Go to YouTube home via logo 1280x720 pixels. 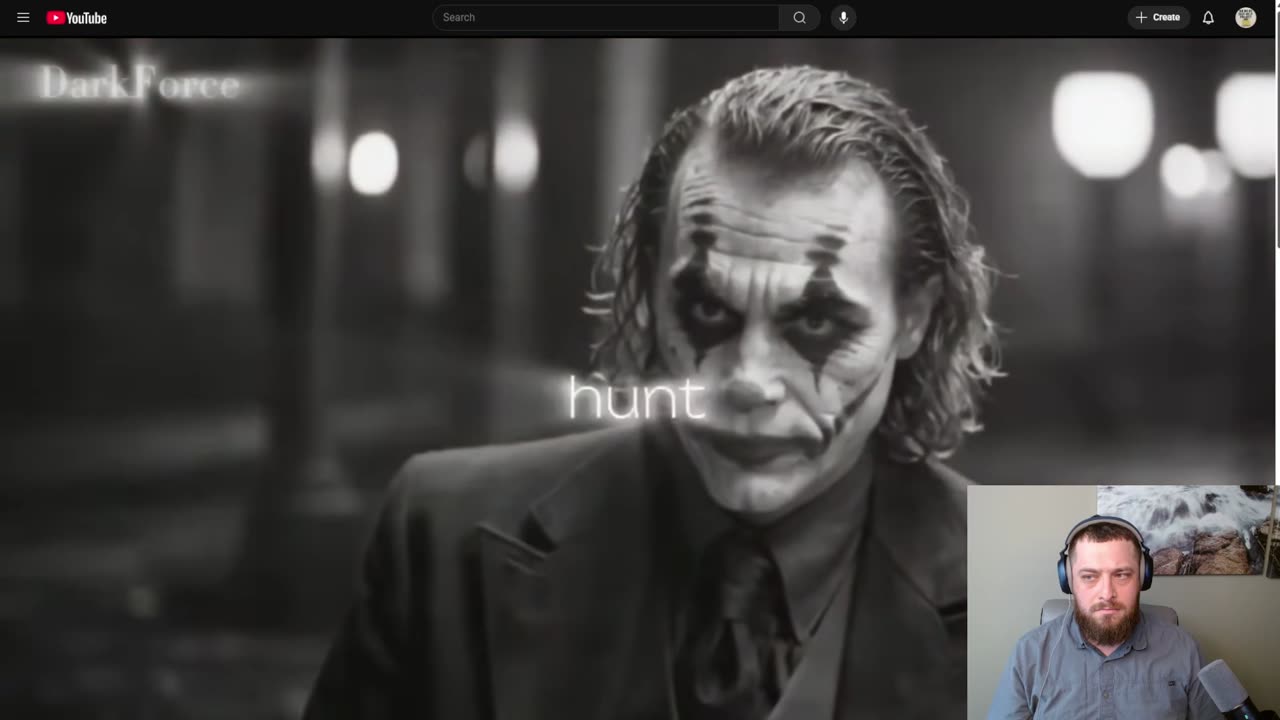pyautogui.click(x=77, y=17)
